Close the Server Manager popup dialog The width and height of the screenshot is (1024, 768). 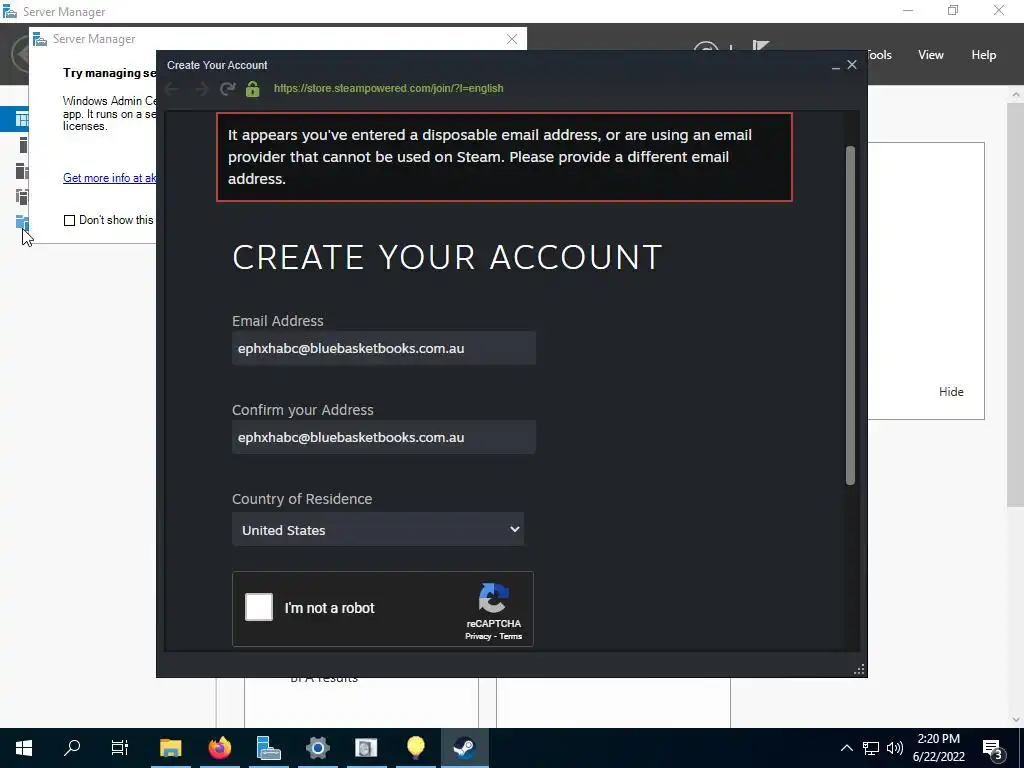click(512, 39)
